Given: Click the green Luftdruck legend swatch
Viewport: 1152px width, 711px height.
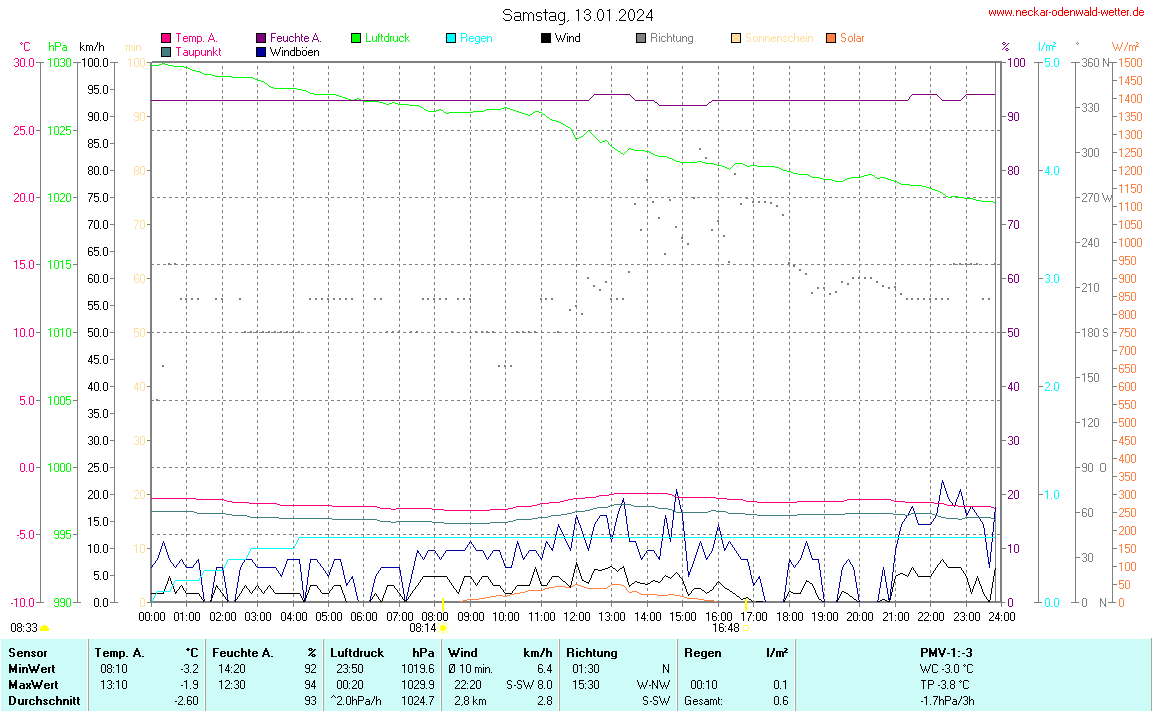Looking at the screenshot, I should pyautogui.click(x=356, y=38).
